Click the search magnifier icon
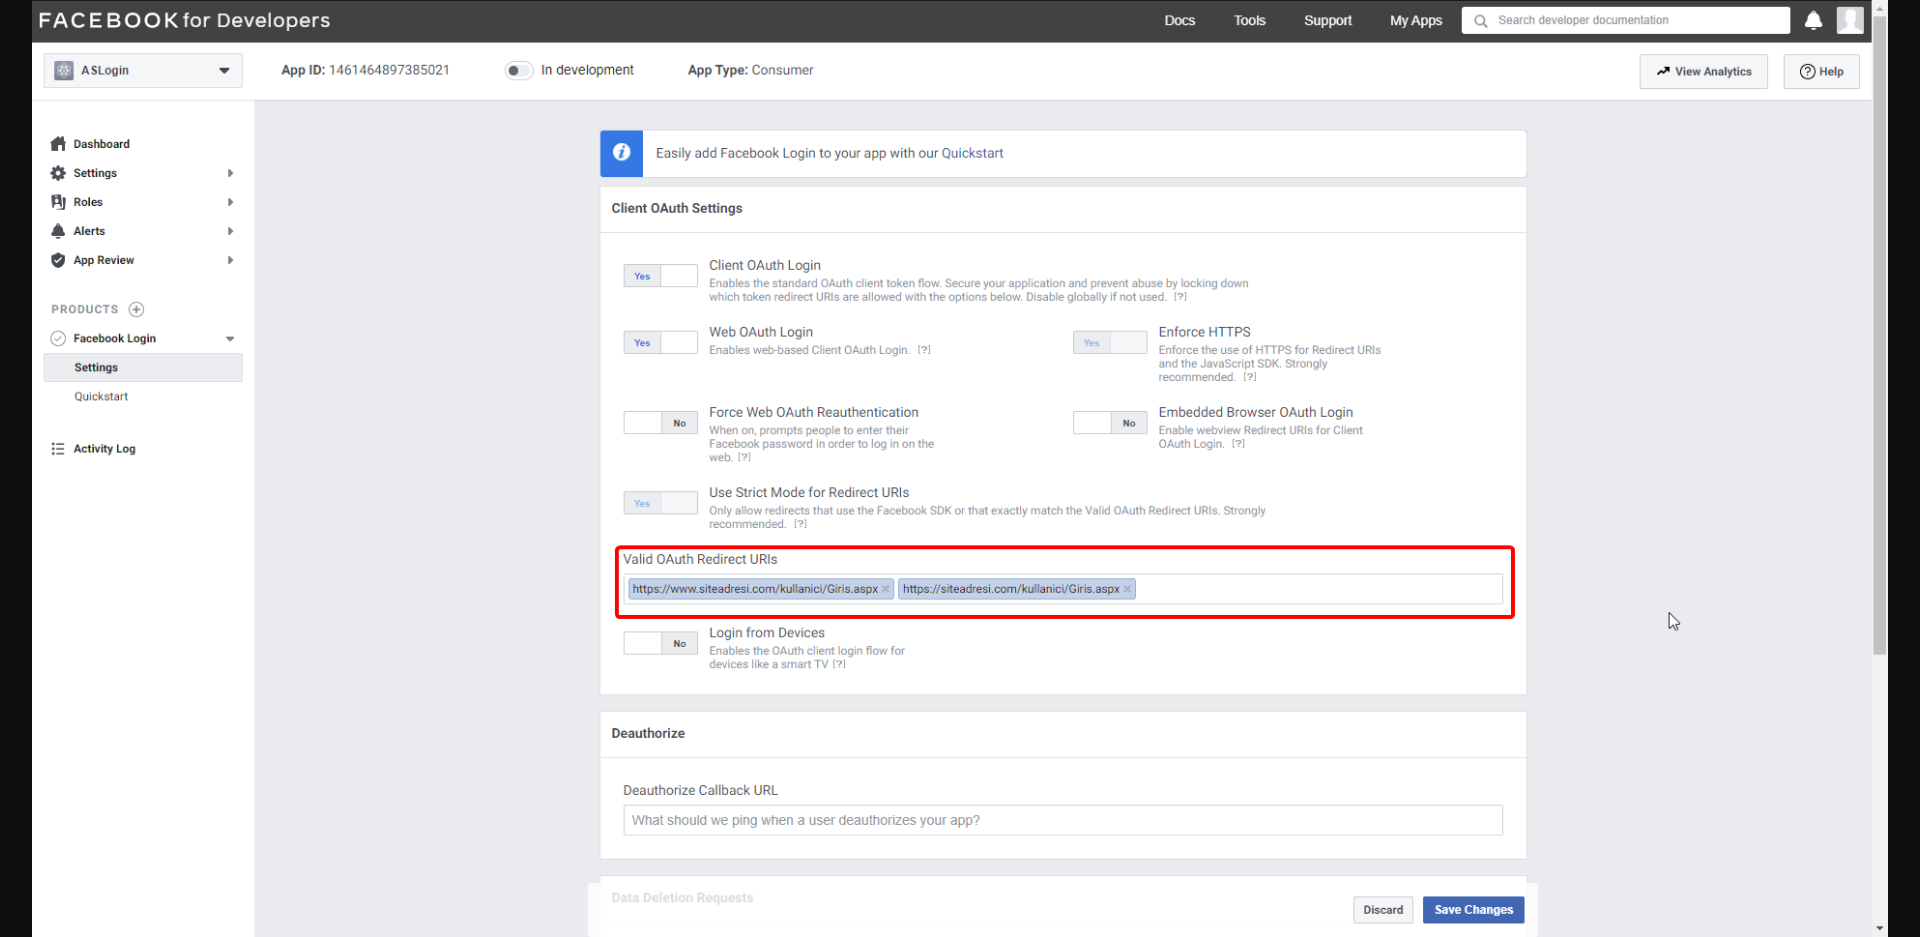1920x937 pixels. (x=1481, y=21)
